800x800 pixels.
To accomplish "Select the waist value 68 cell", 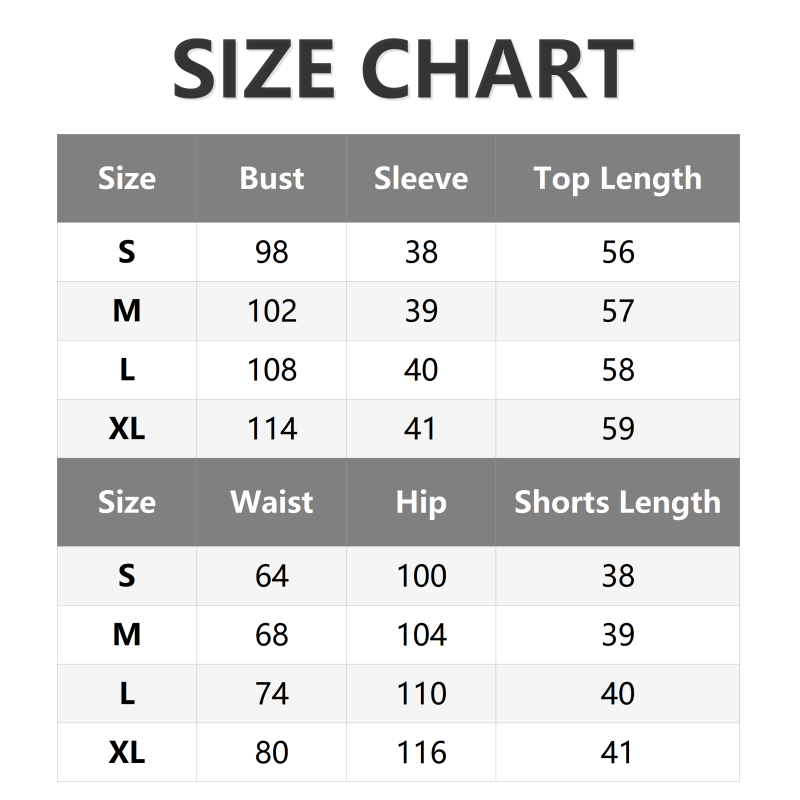I will pos(272,635).
